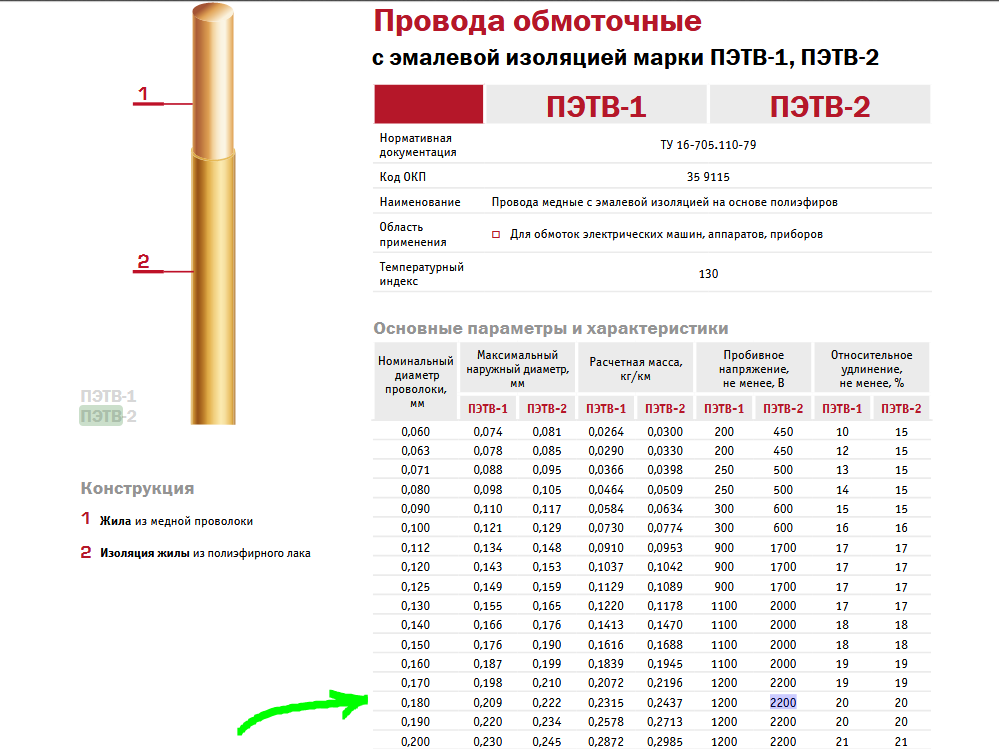Click callout number 2 on the wire image
Screen dimensions: 999x749
(143, 262)
